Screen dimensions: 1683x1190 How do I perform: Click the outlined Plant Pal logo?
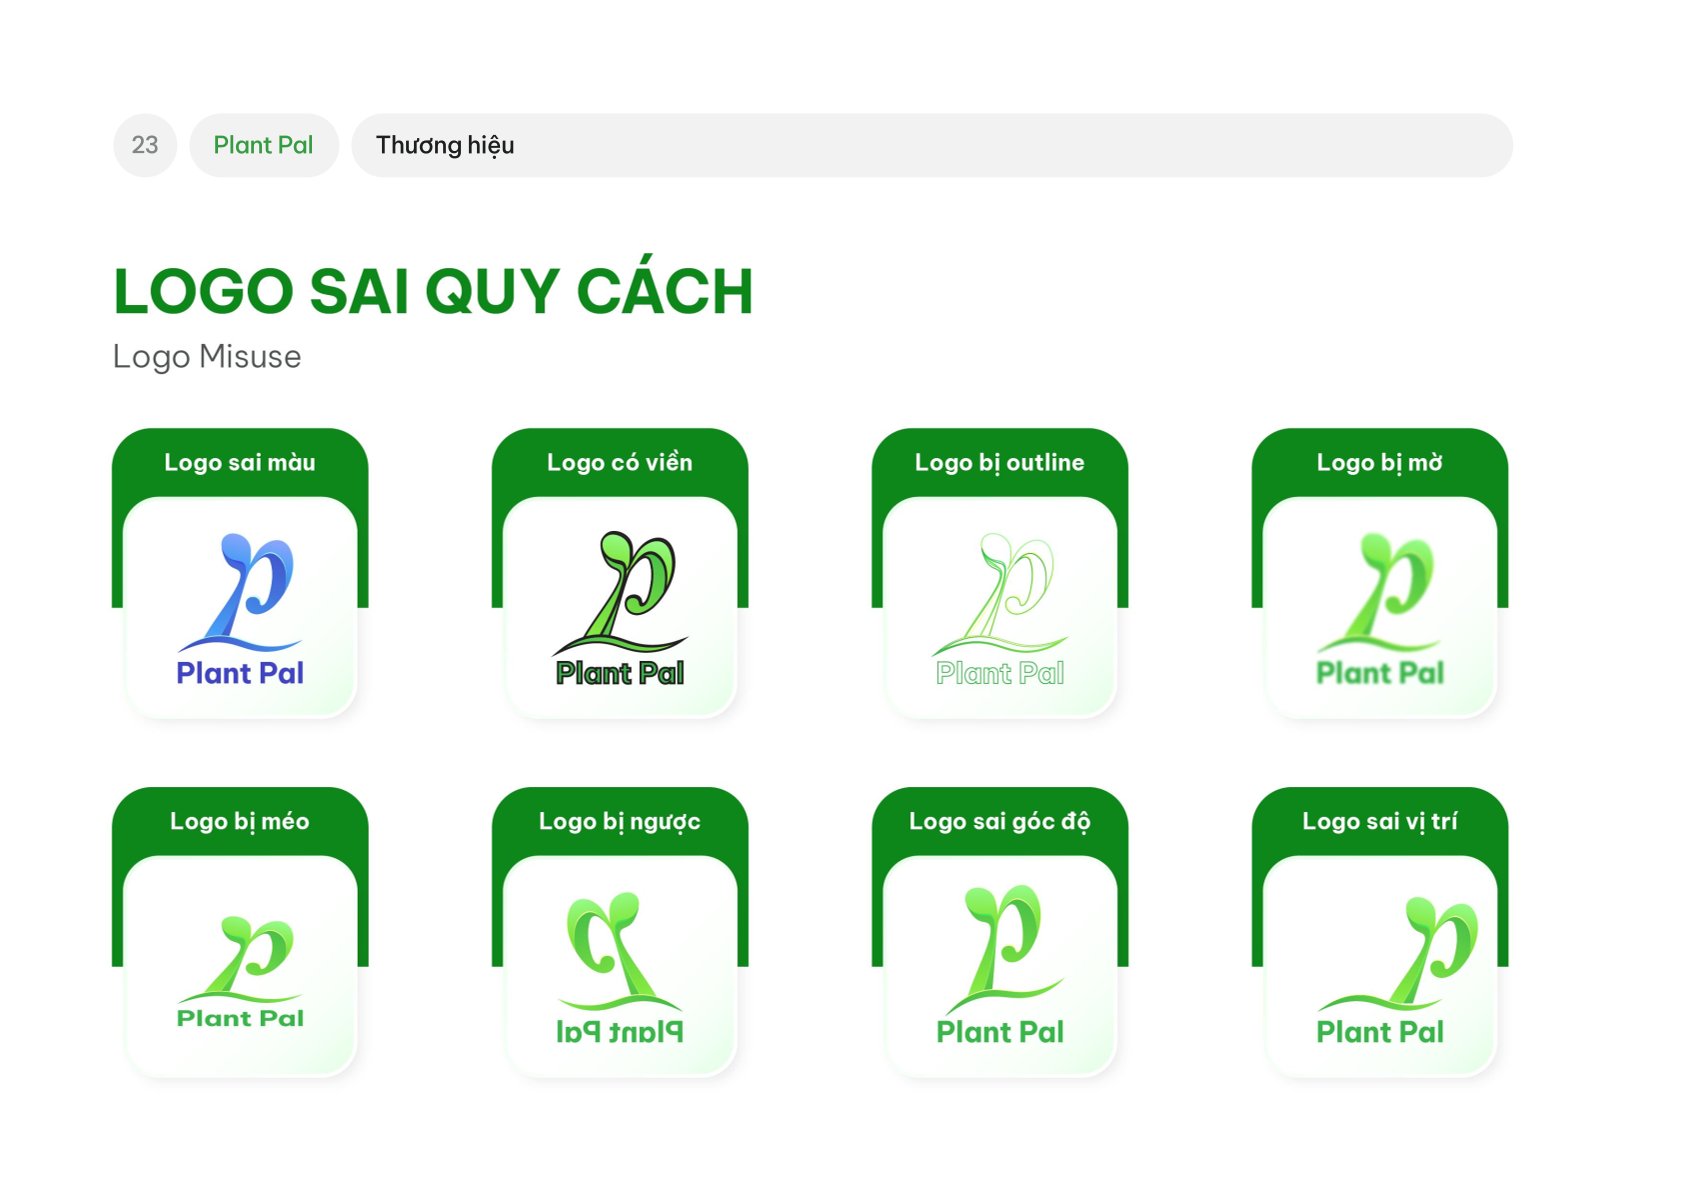tap(1000, 609)
